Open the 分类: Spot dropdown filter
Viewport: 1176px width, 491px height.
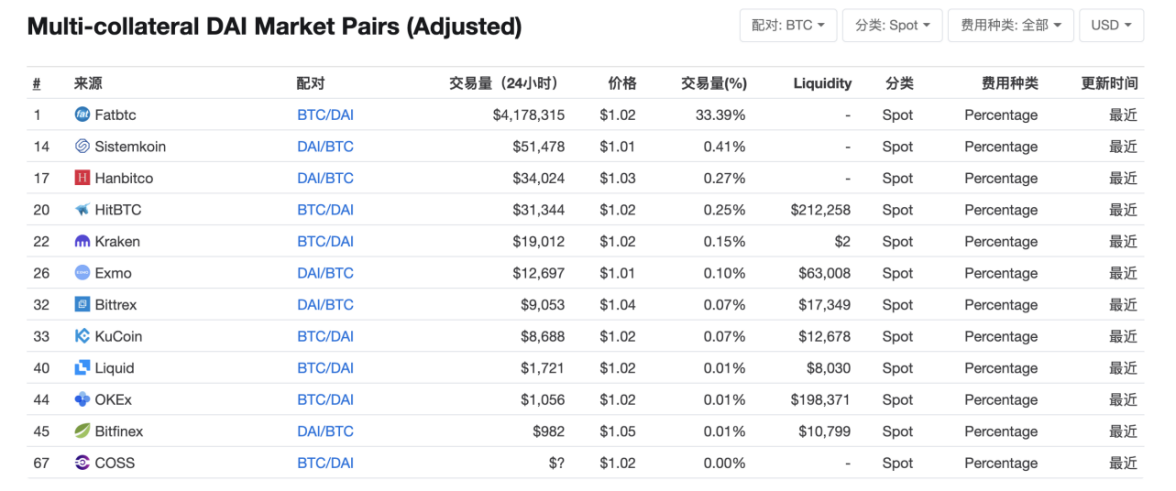click(x=892, y=25)
